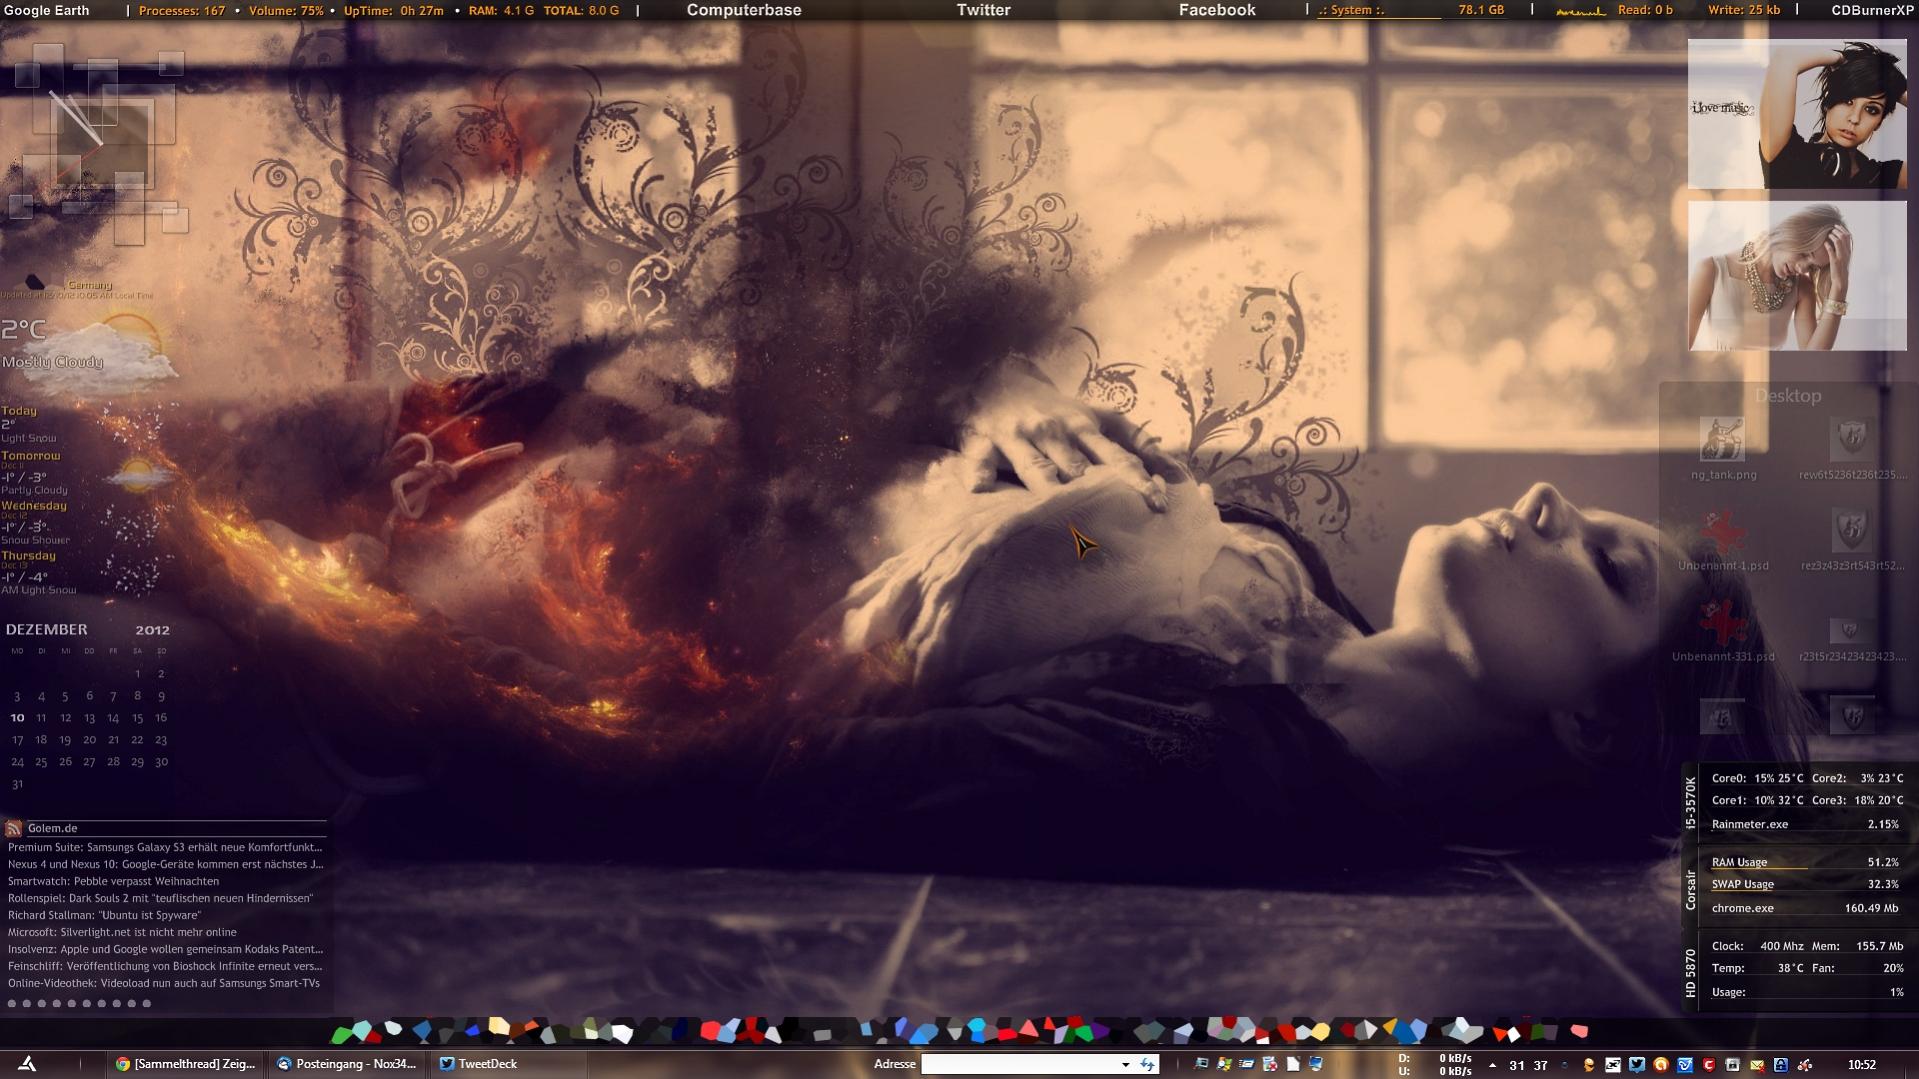This screenshot has height=1079, width=1919.
Task: Open Online-Videothek Videoload headline
Action: (x=164, y=983)
